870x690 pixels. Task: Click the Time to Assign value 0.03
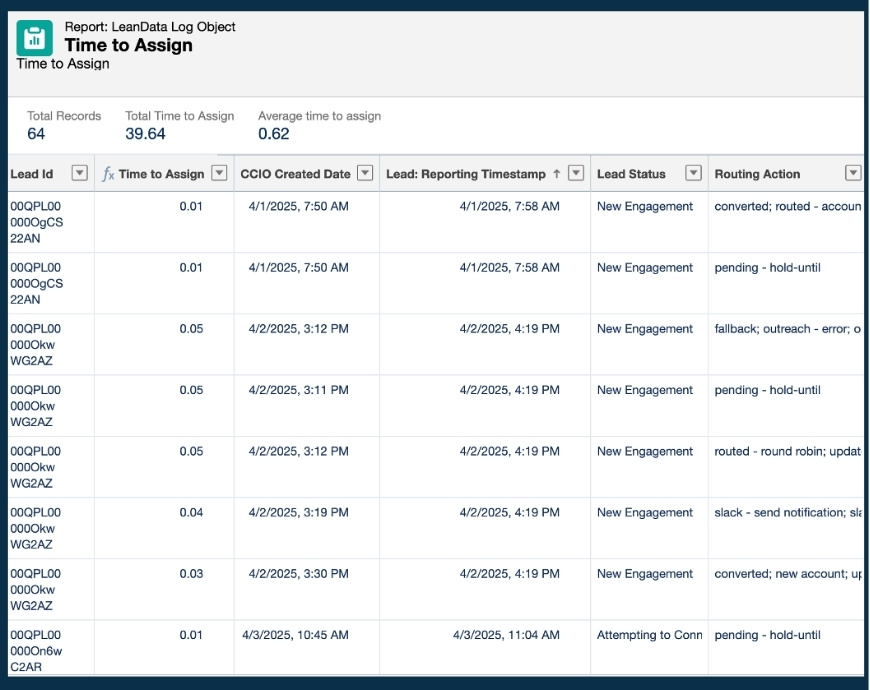191,574
